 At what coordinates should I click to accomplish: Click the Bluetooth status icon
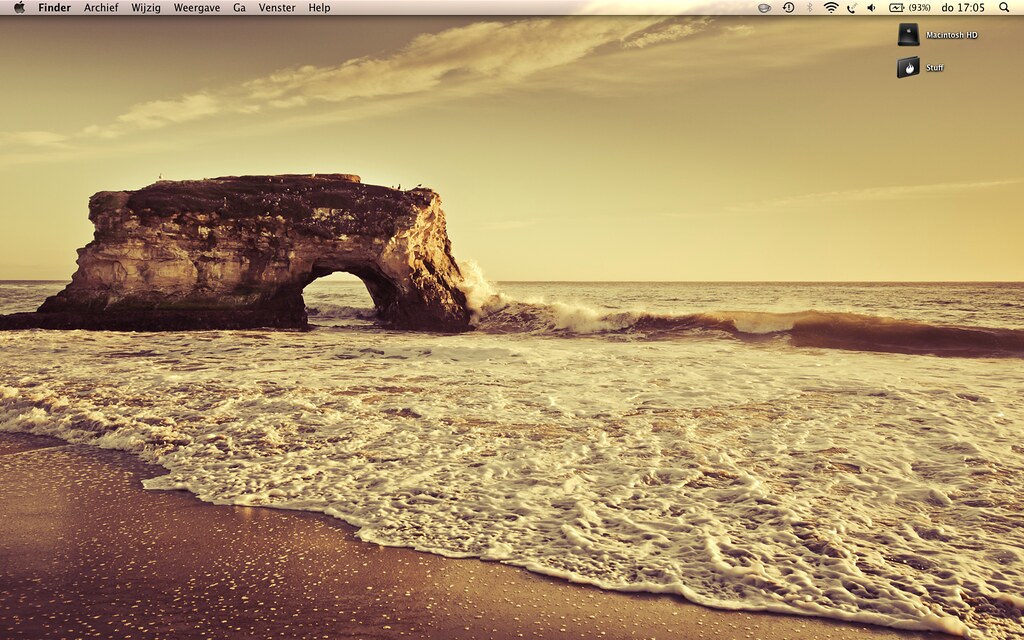tap(809, 8)
